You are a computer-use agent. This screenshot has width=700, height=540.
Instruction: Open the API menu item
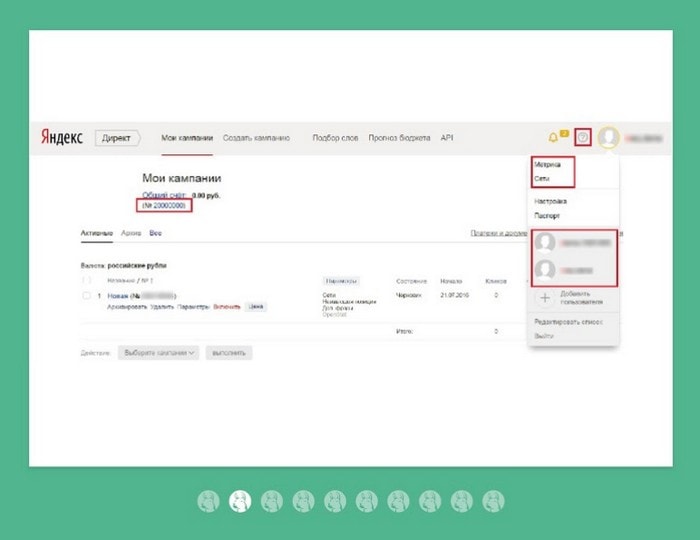click(x=447, y=138)
